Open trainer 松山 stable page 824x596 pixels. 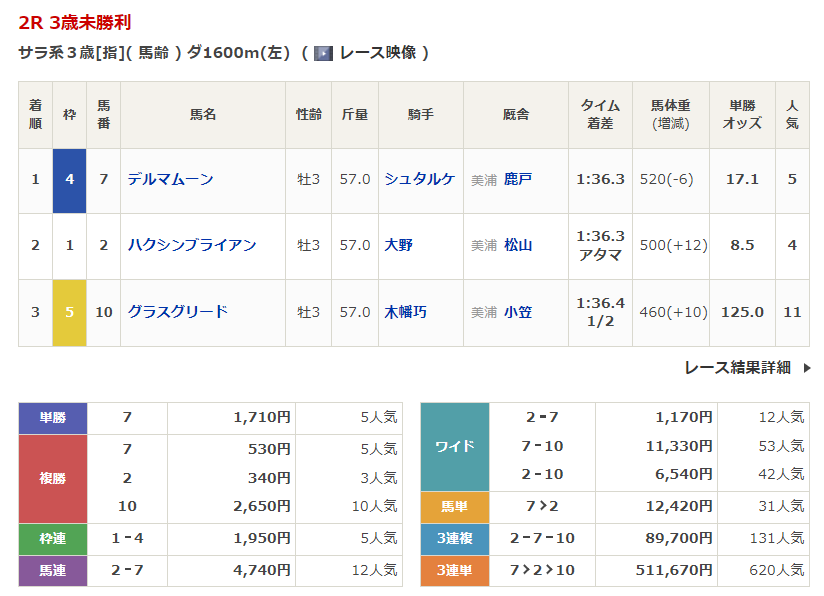point(517,245)
